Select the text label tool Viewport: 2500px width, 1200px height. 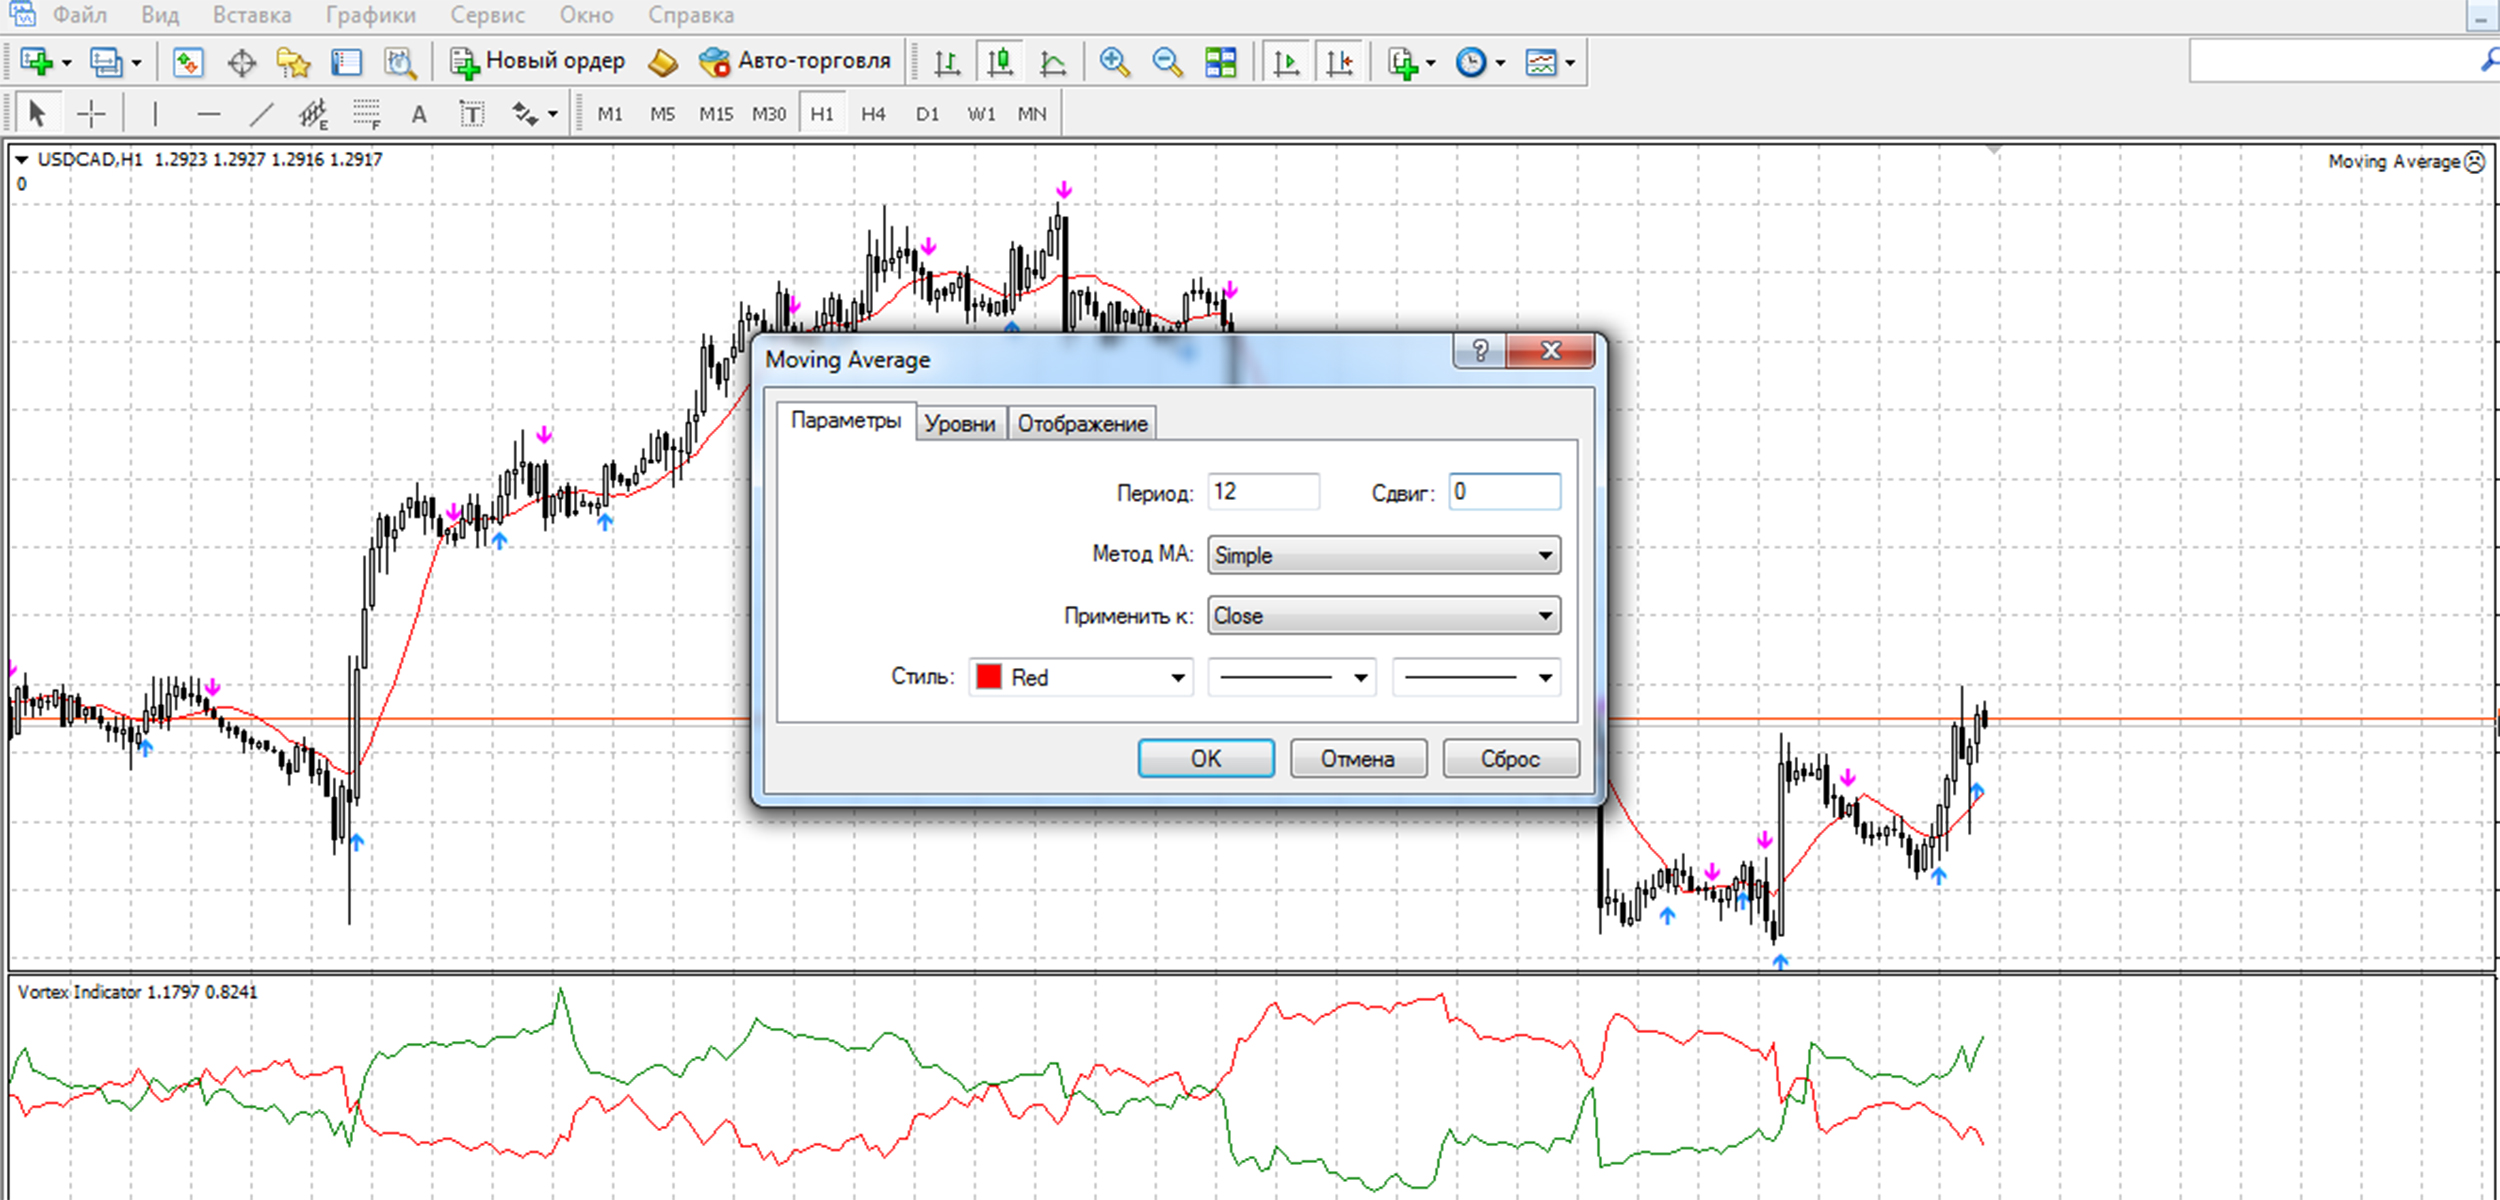click(471, 114)
